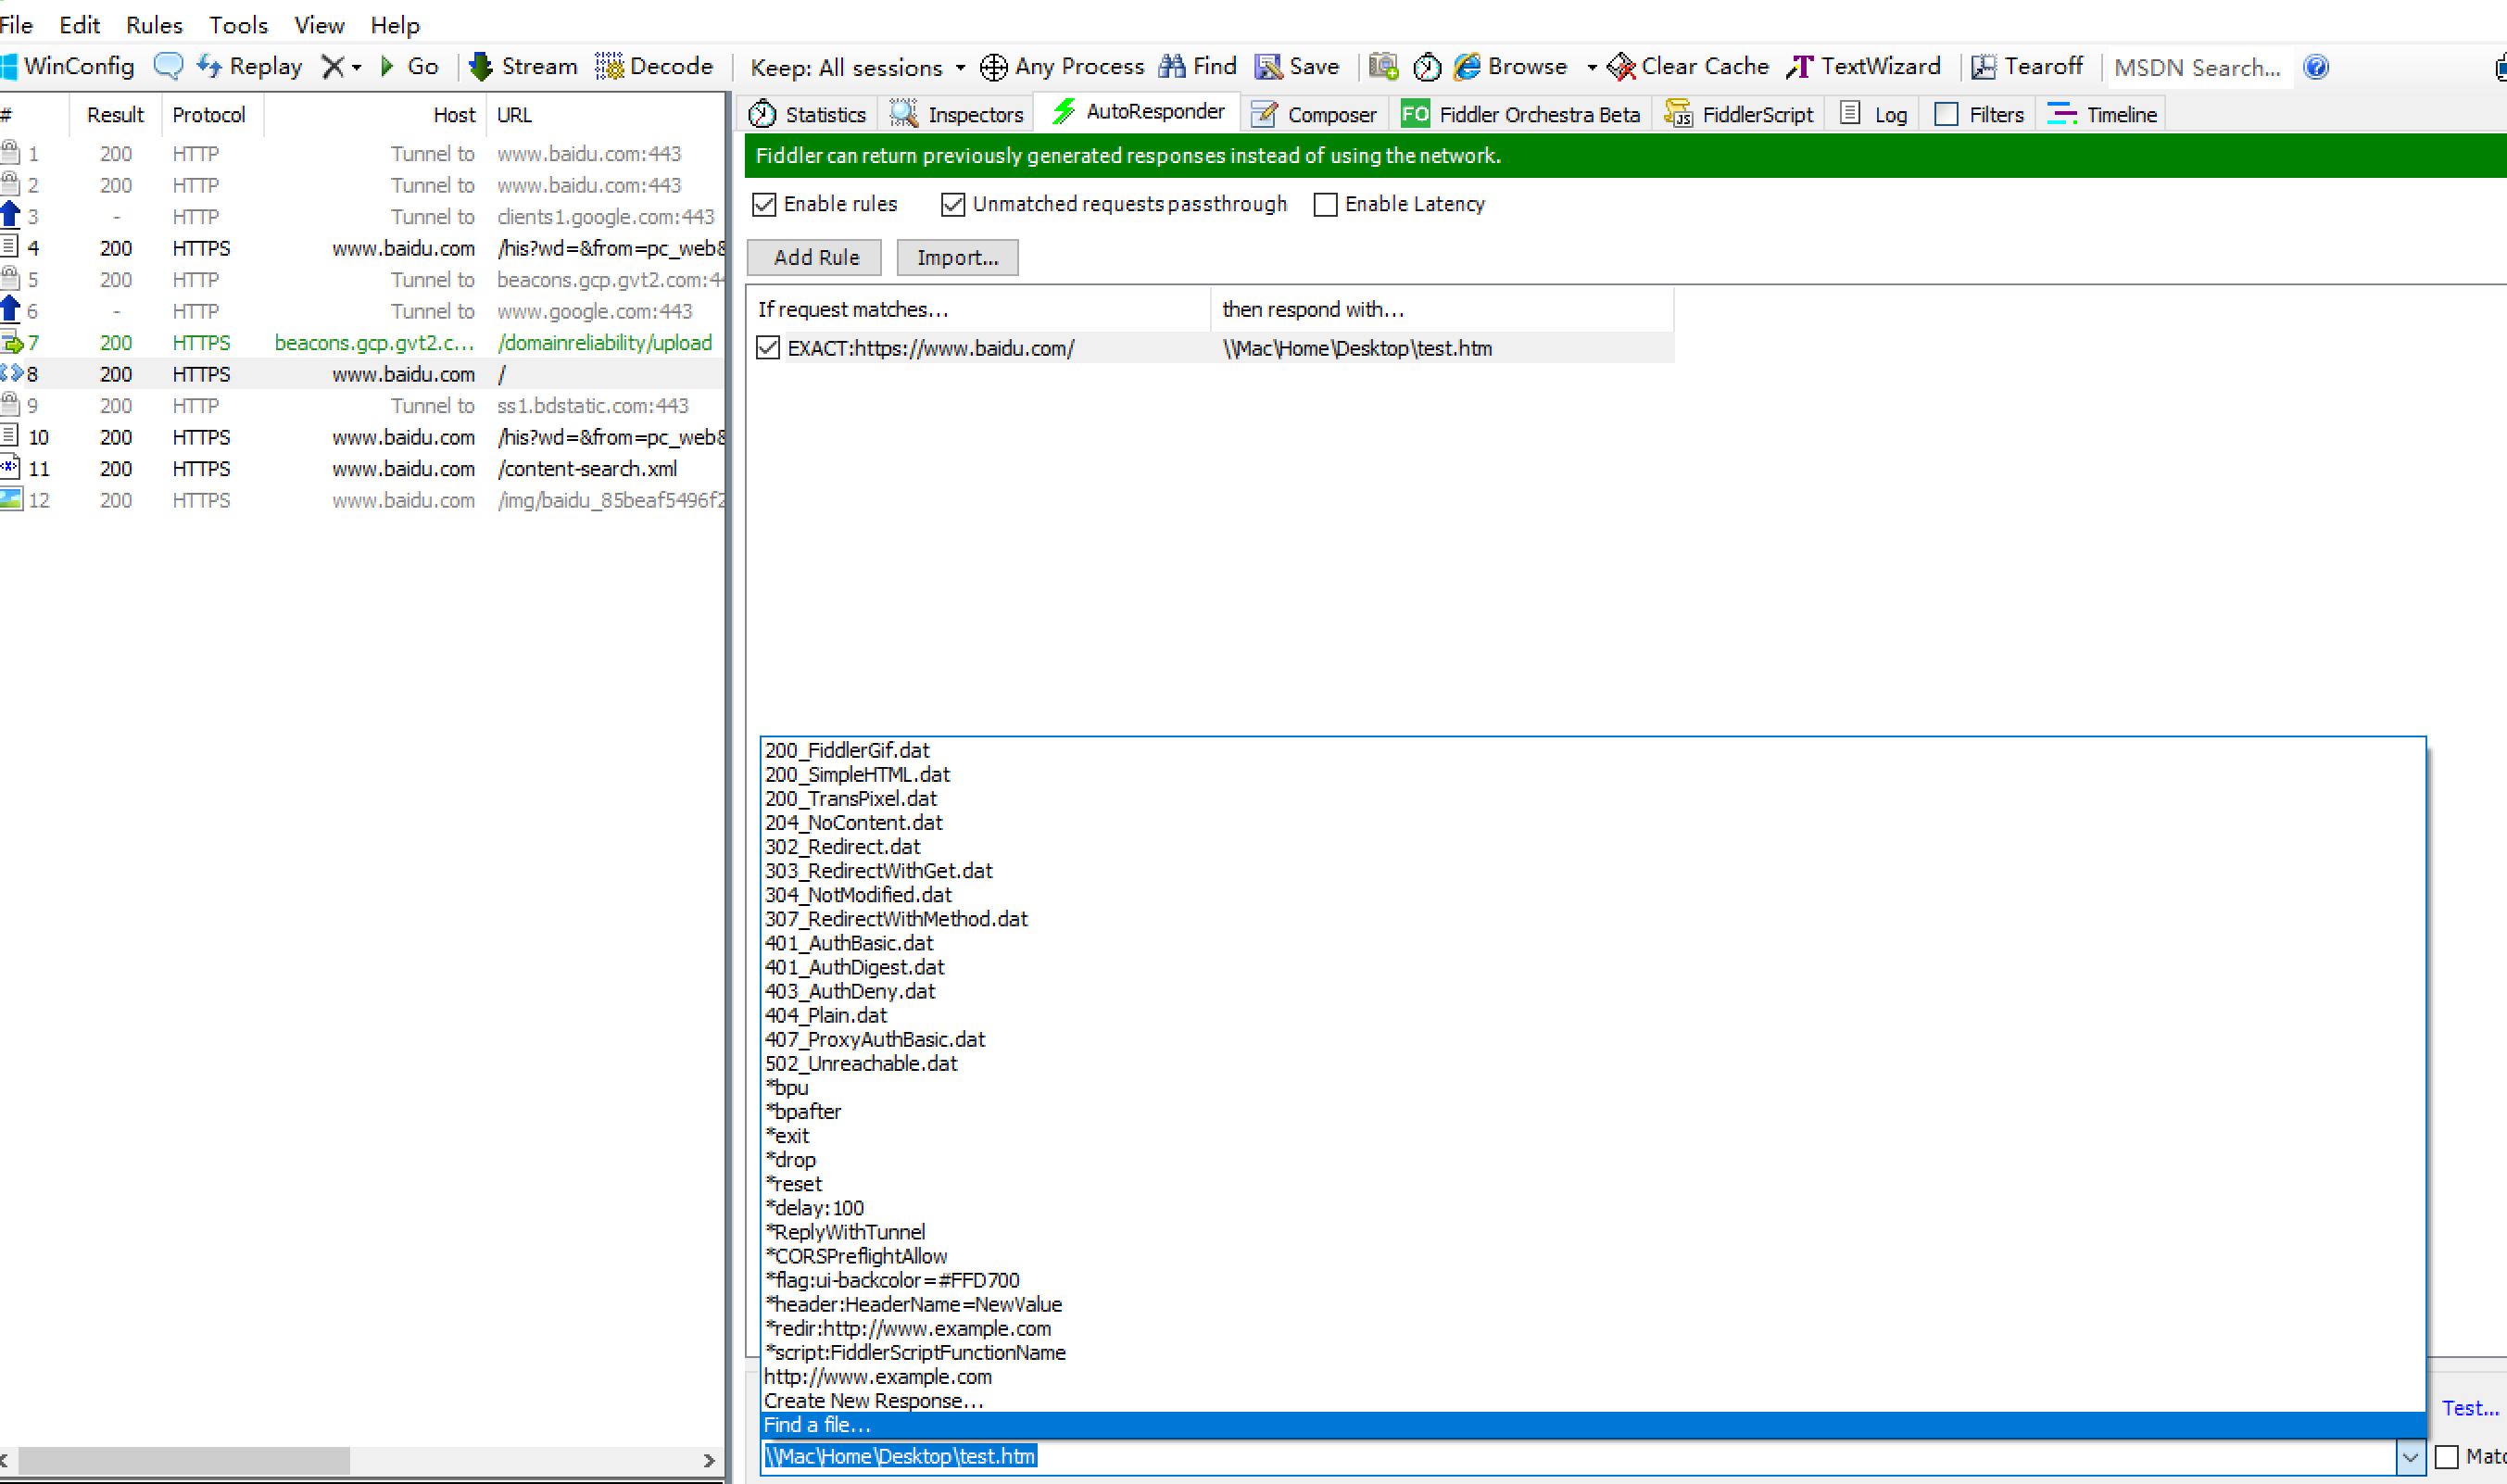The image size is (2507, 1484).
Task: Select 404_Plain.dat from the list
Action: [1592, 1015]
